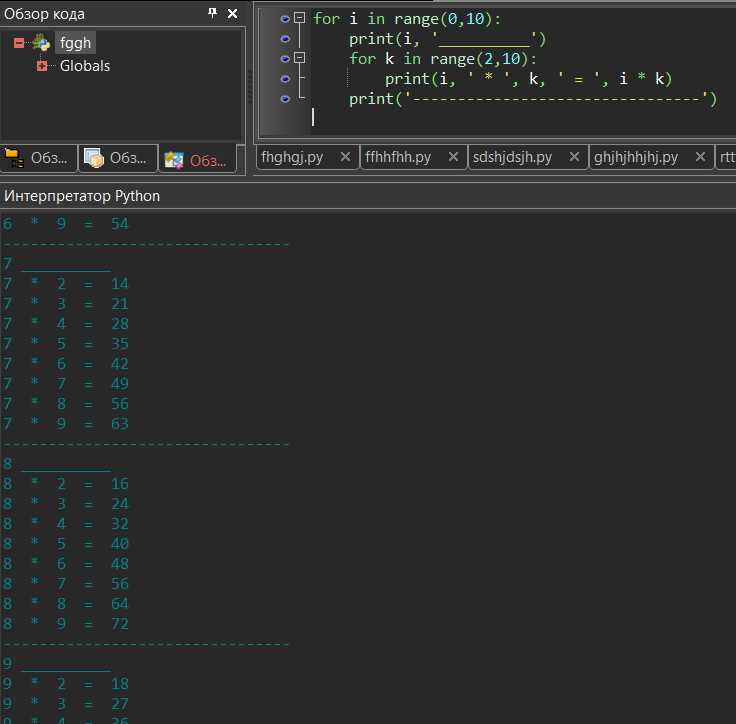Click the output line '6 * 9 = 54'

tap(66, 223)
